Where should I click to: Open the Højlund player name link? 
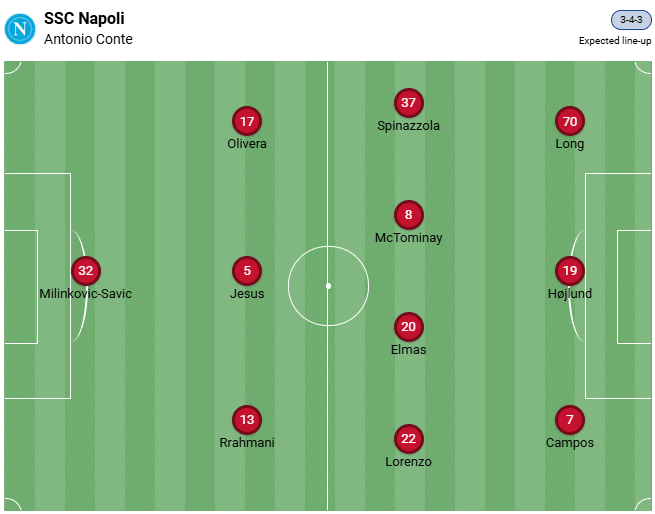coord(570,294)
